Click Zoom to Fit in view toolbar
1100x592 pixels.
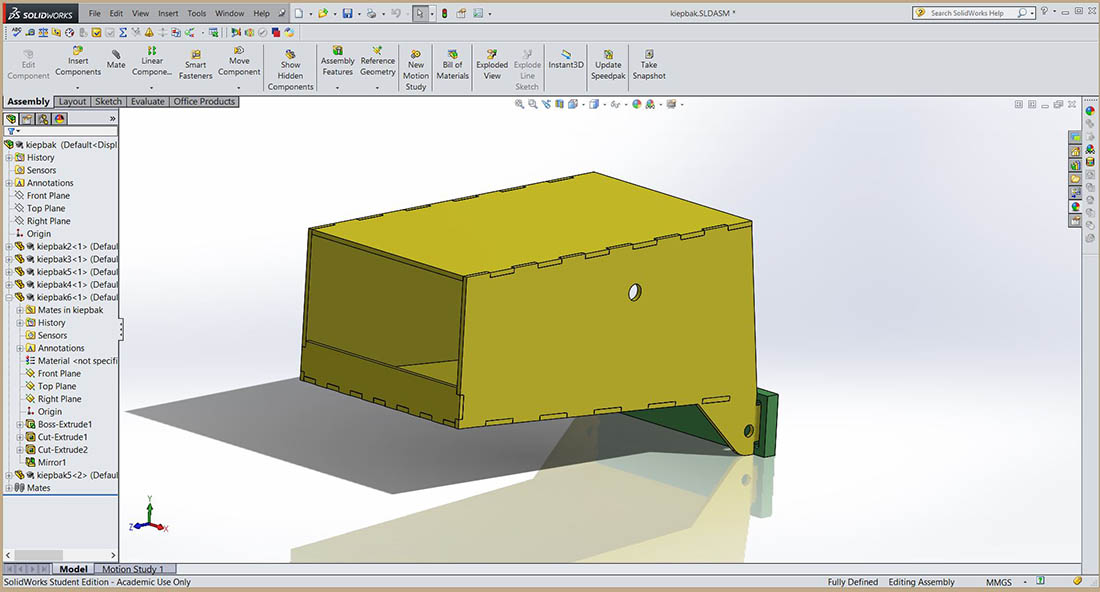(x=519, y=104)
